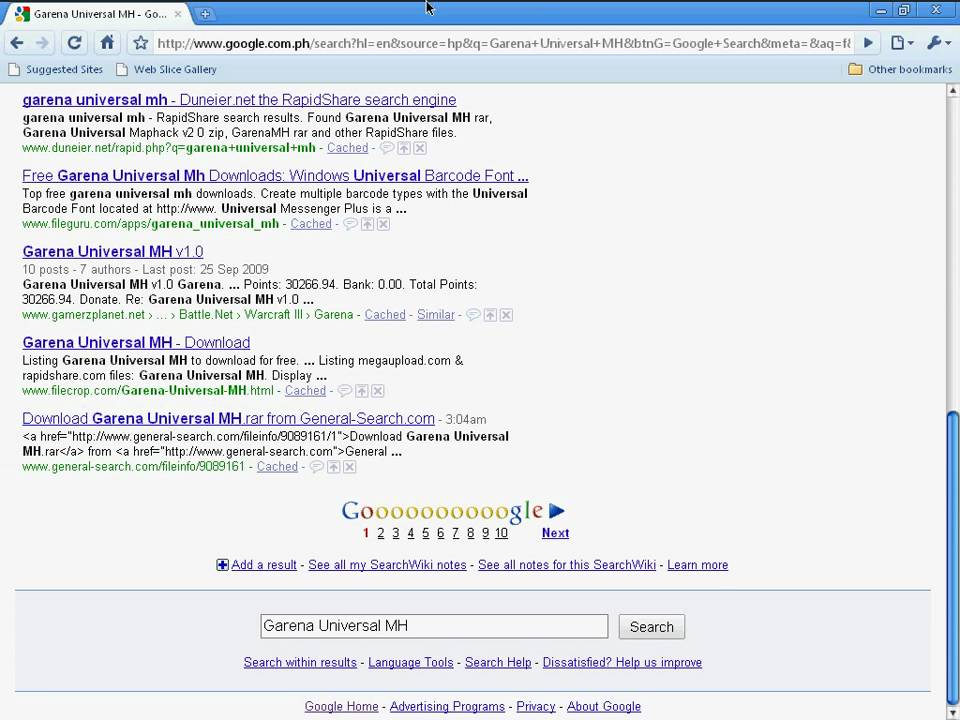Promote the general-search.com result
Screen dimensions: 960x720
pyautogui.click(x=334, y=467)
